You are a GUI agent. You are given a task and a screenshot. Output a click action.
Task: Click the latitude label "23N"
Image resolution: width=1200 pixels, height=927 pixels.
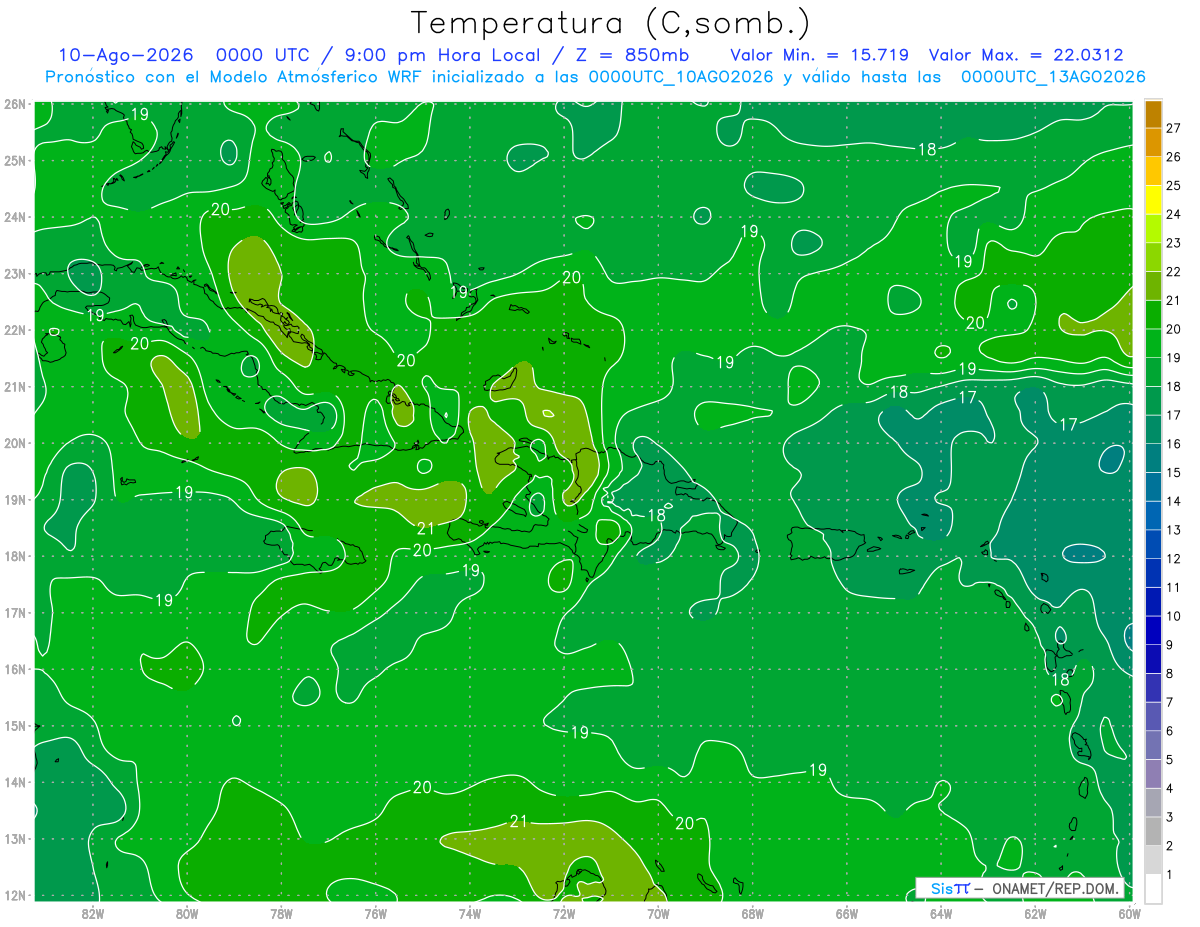(15, 274)
